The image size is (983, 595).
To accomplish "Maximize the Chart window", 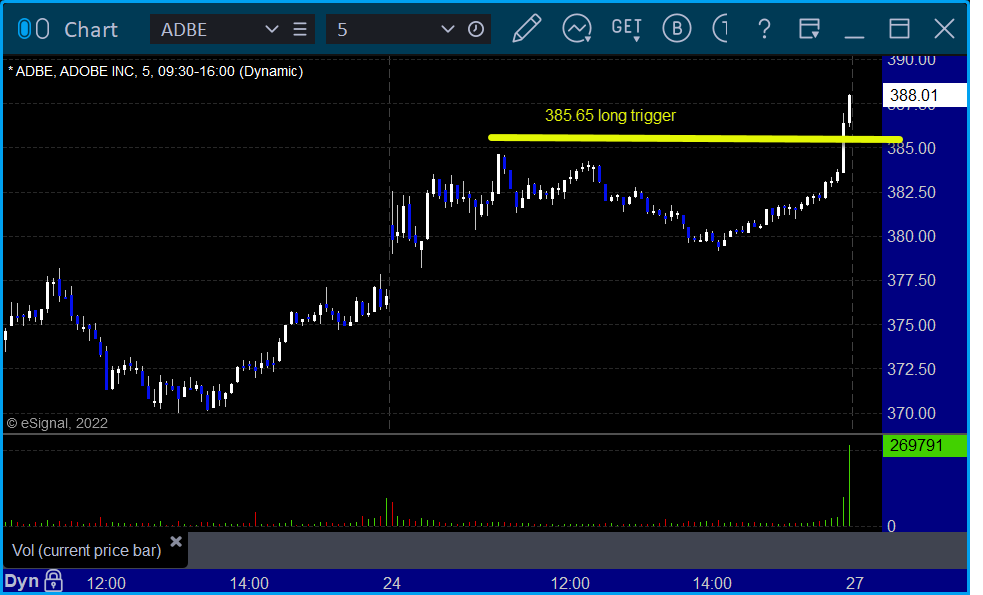I will (899, 29).
